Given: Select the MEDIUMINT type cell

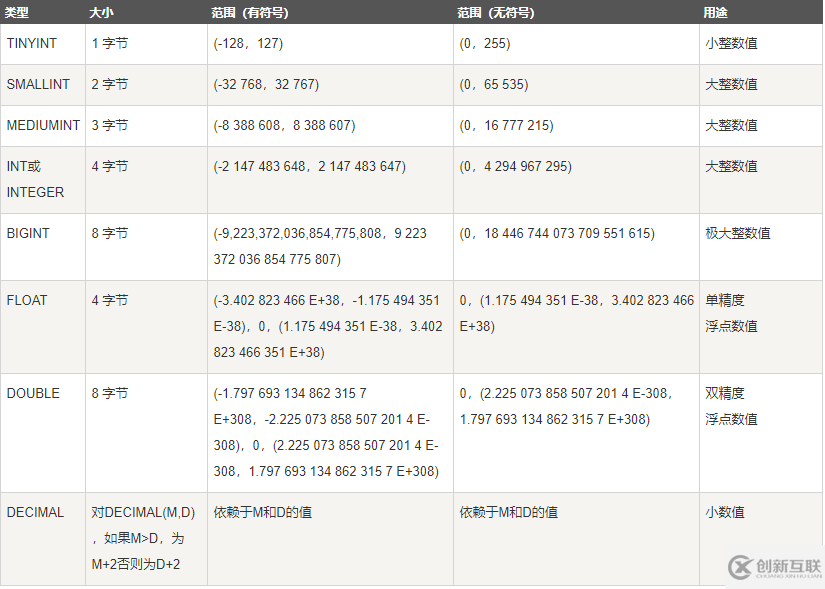Looking at the screenshot, I should pos(44,126).
